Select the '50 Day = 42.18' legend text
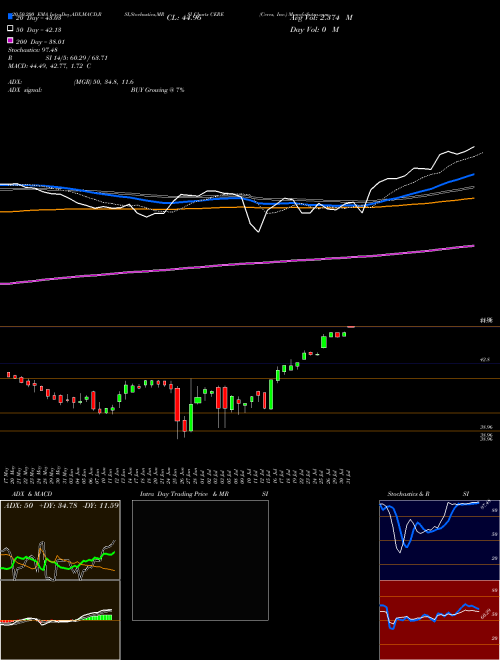 click(x=38, y=29)
